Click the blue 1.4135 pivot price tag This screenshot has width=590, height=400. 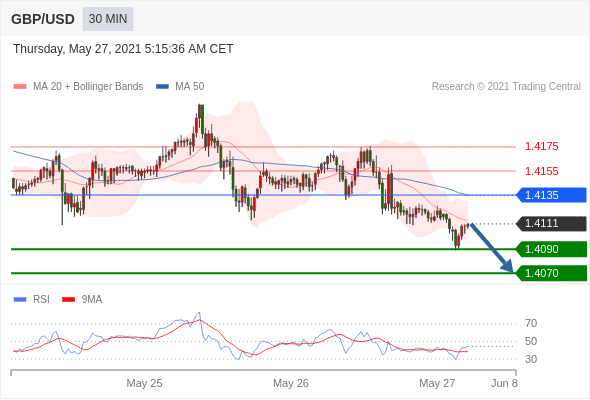(x=552, y=195)
